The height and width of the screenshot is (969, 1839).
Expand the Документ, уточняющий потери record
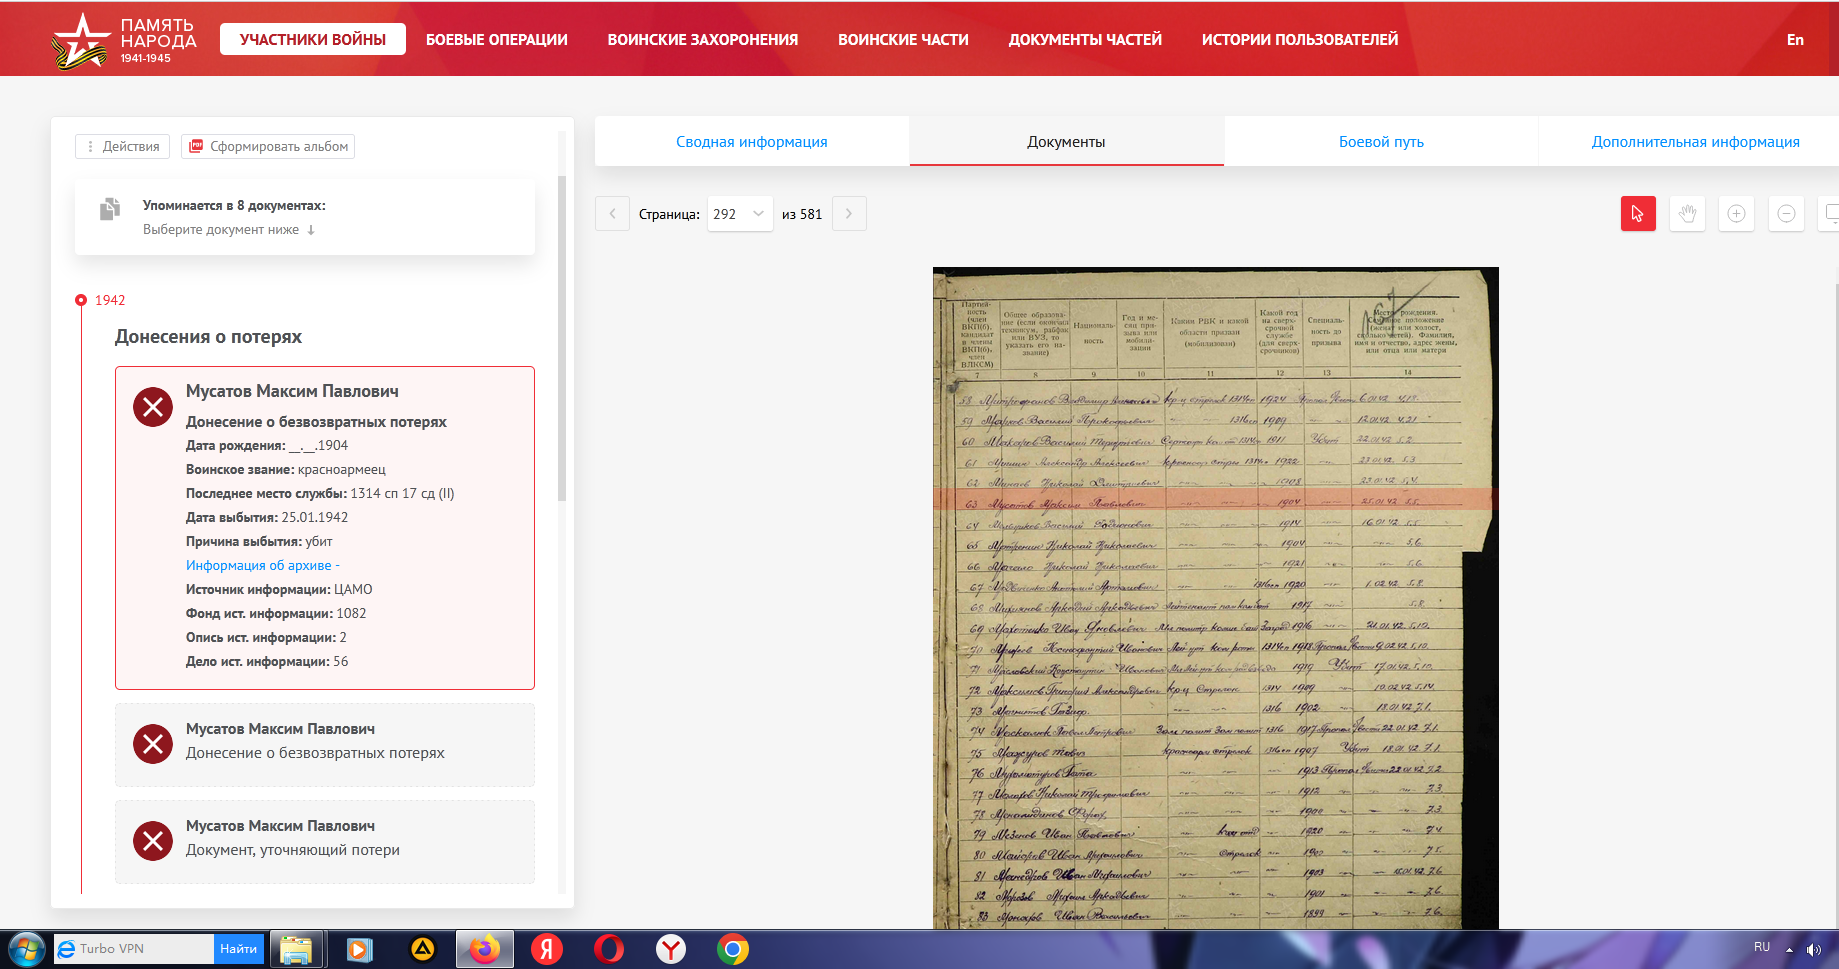coord(324,839)
